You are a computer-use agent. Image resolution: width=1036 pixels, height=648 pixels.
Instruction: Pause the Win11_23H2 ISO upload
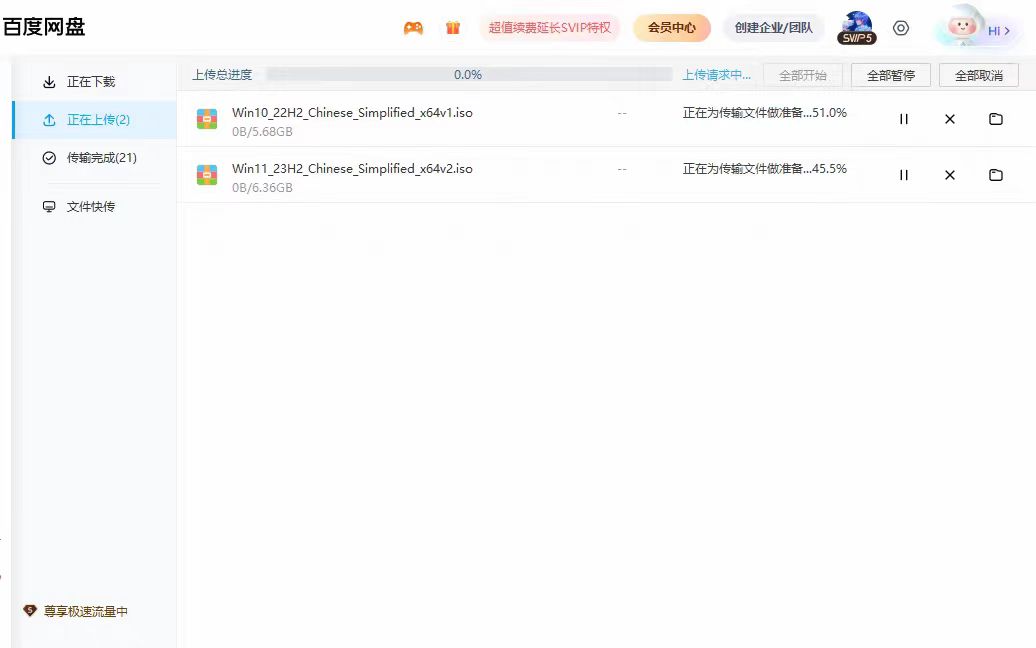903,174
